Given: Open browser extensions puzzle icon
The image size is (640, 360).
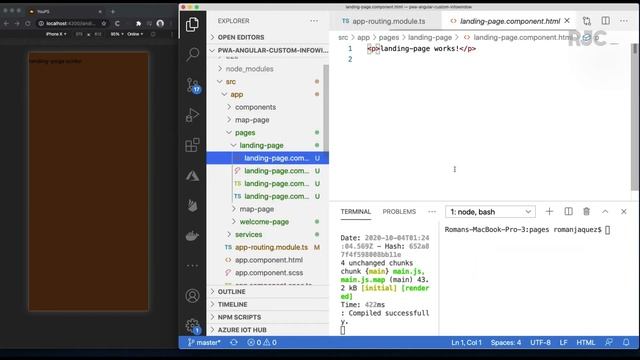Looking at the screenshot, I should (138, 24).
